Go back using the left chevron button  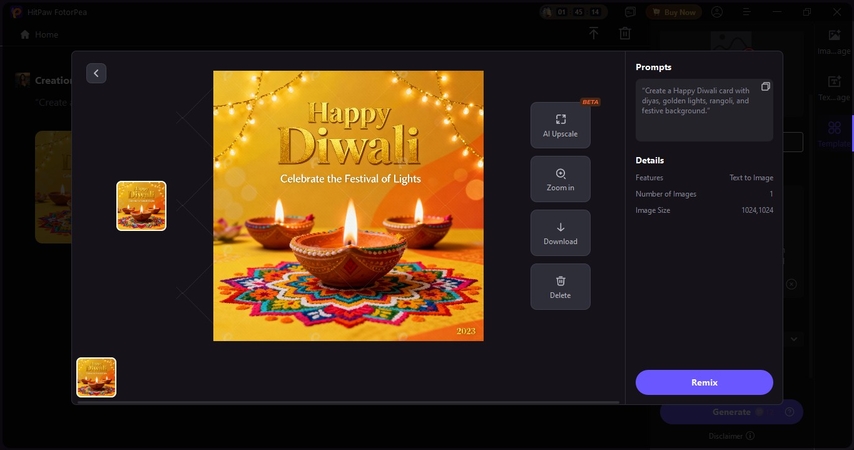pos(96,73)
